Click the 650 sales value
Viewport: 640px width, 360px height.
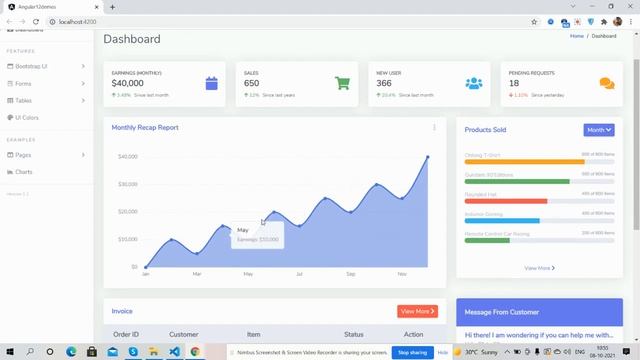pyautogui.click(x=251, y=83)
